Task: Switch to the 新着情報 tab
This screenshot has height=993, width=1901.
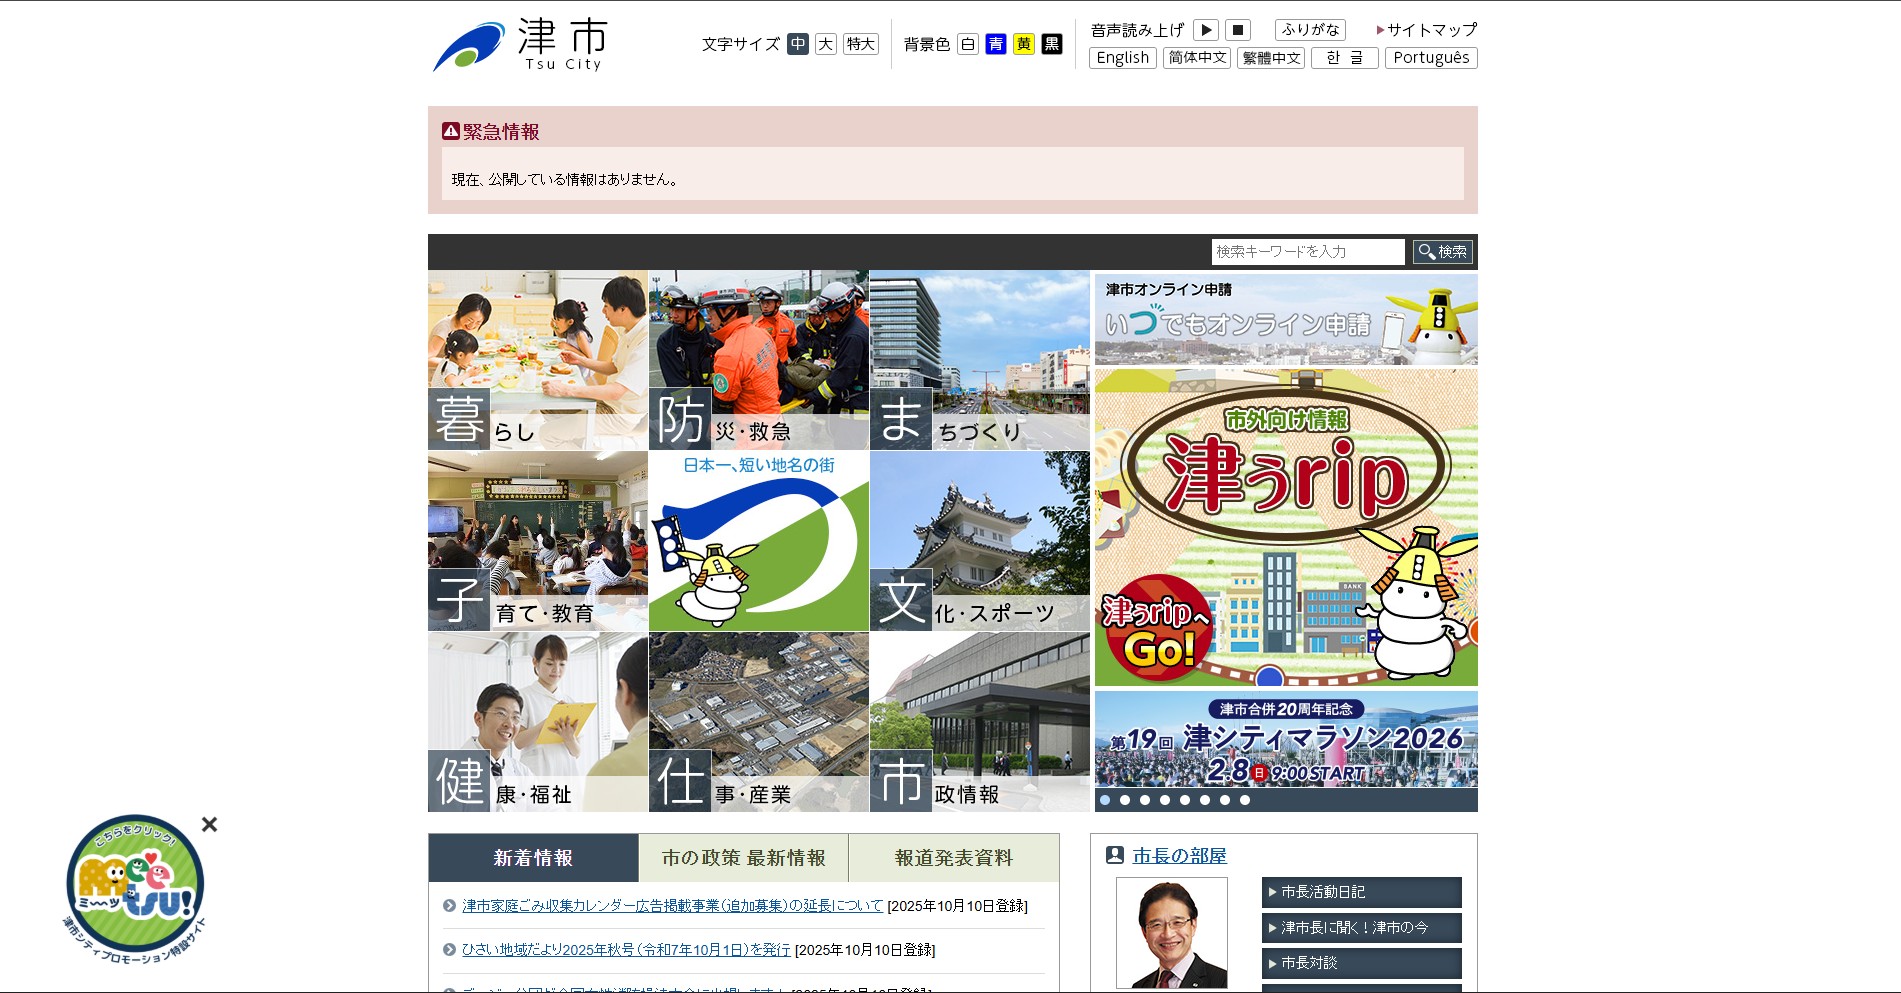Action: [x=533, y=858]
